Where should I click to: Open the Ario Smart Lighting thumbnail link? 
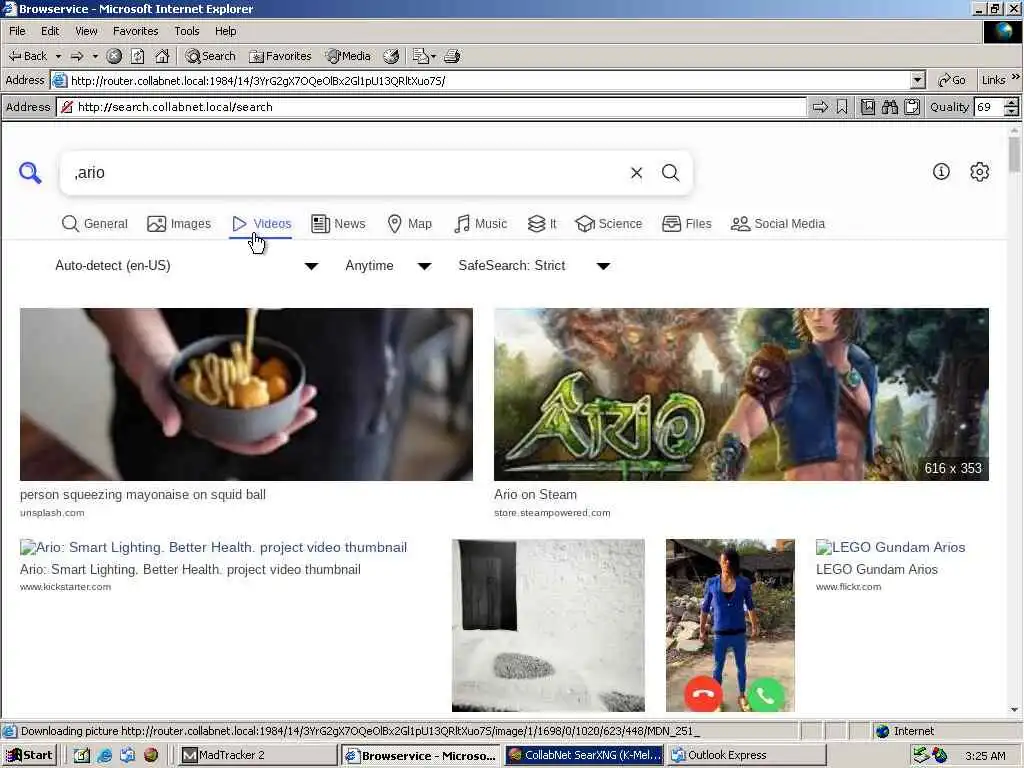(x=214, y=547)
